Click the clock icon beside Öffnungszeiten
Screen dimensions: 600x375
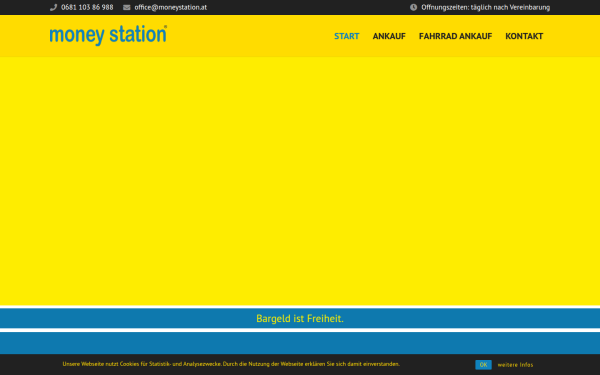413,7
